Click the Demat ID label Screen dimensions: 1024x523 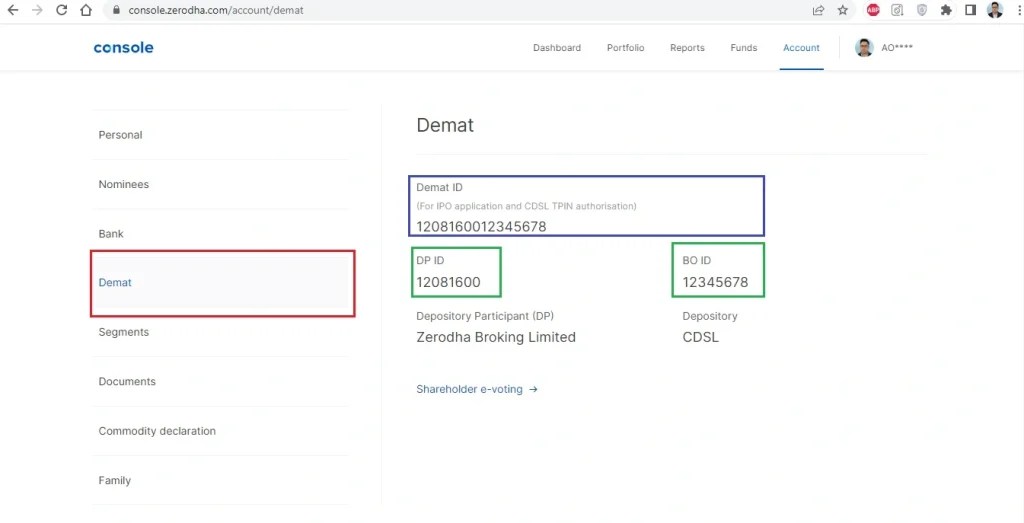point(439,187)
